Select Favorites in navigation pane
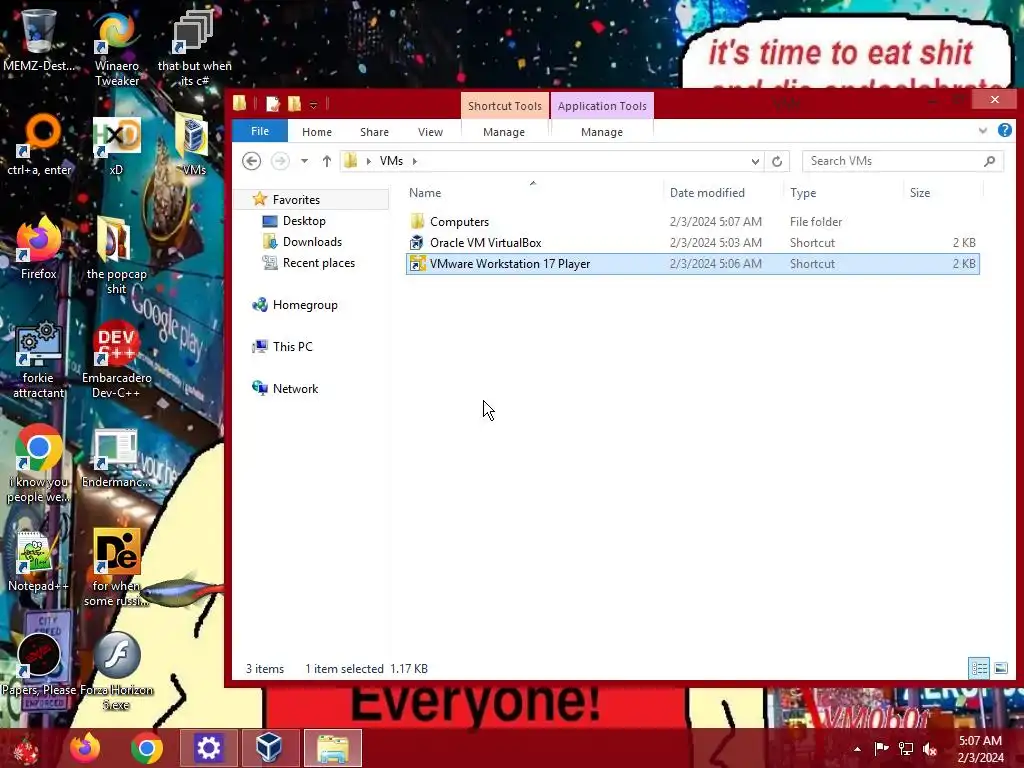Image resolution: width=1024 pixels, height=768 pixels. pyautogui.click(x=296, y=200)
